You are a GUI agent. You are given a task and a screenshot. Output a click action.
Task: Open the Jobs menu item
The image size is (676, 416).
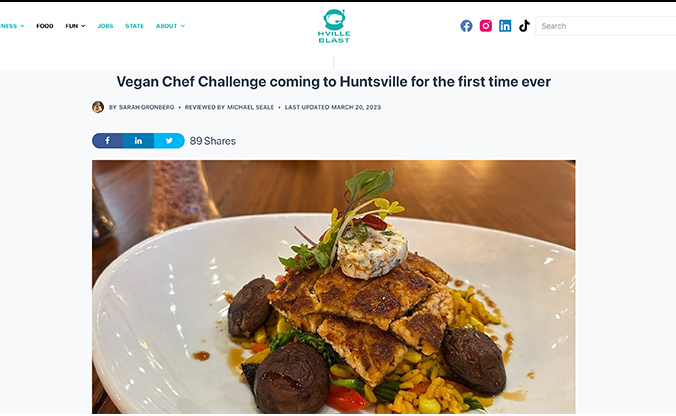(105, 26)
